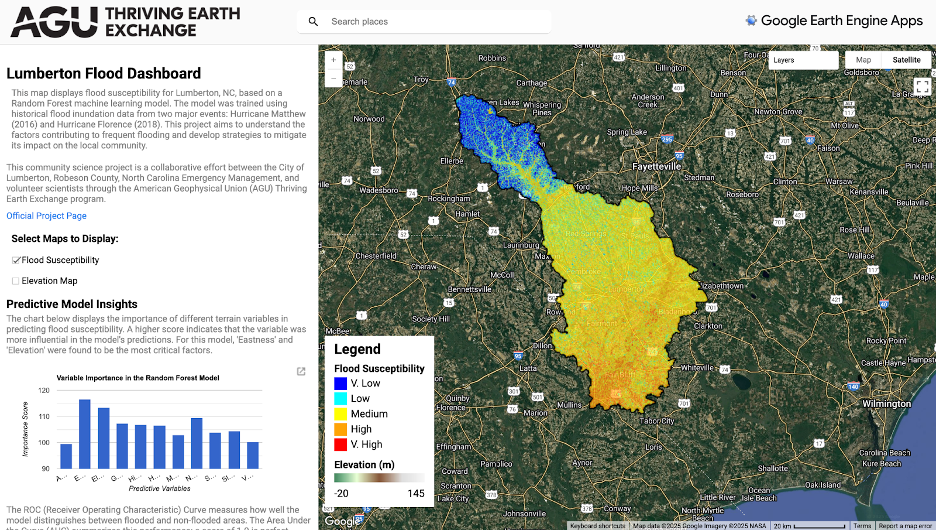This screenshot has height=530, width=936.
Task: Click the AGU Thriving Earth Exchange logo
Action: coord(125,21)
